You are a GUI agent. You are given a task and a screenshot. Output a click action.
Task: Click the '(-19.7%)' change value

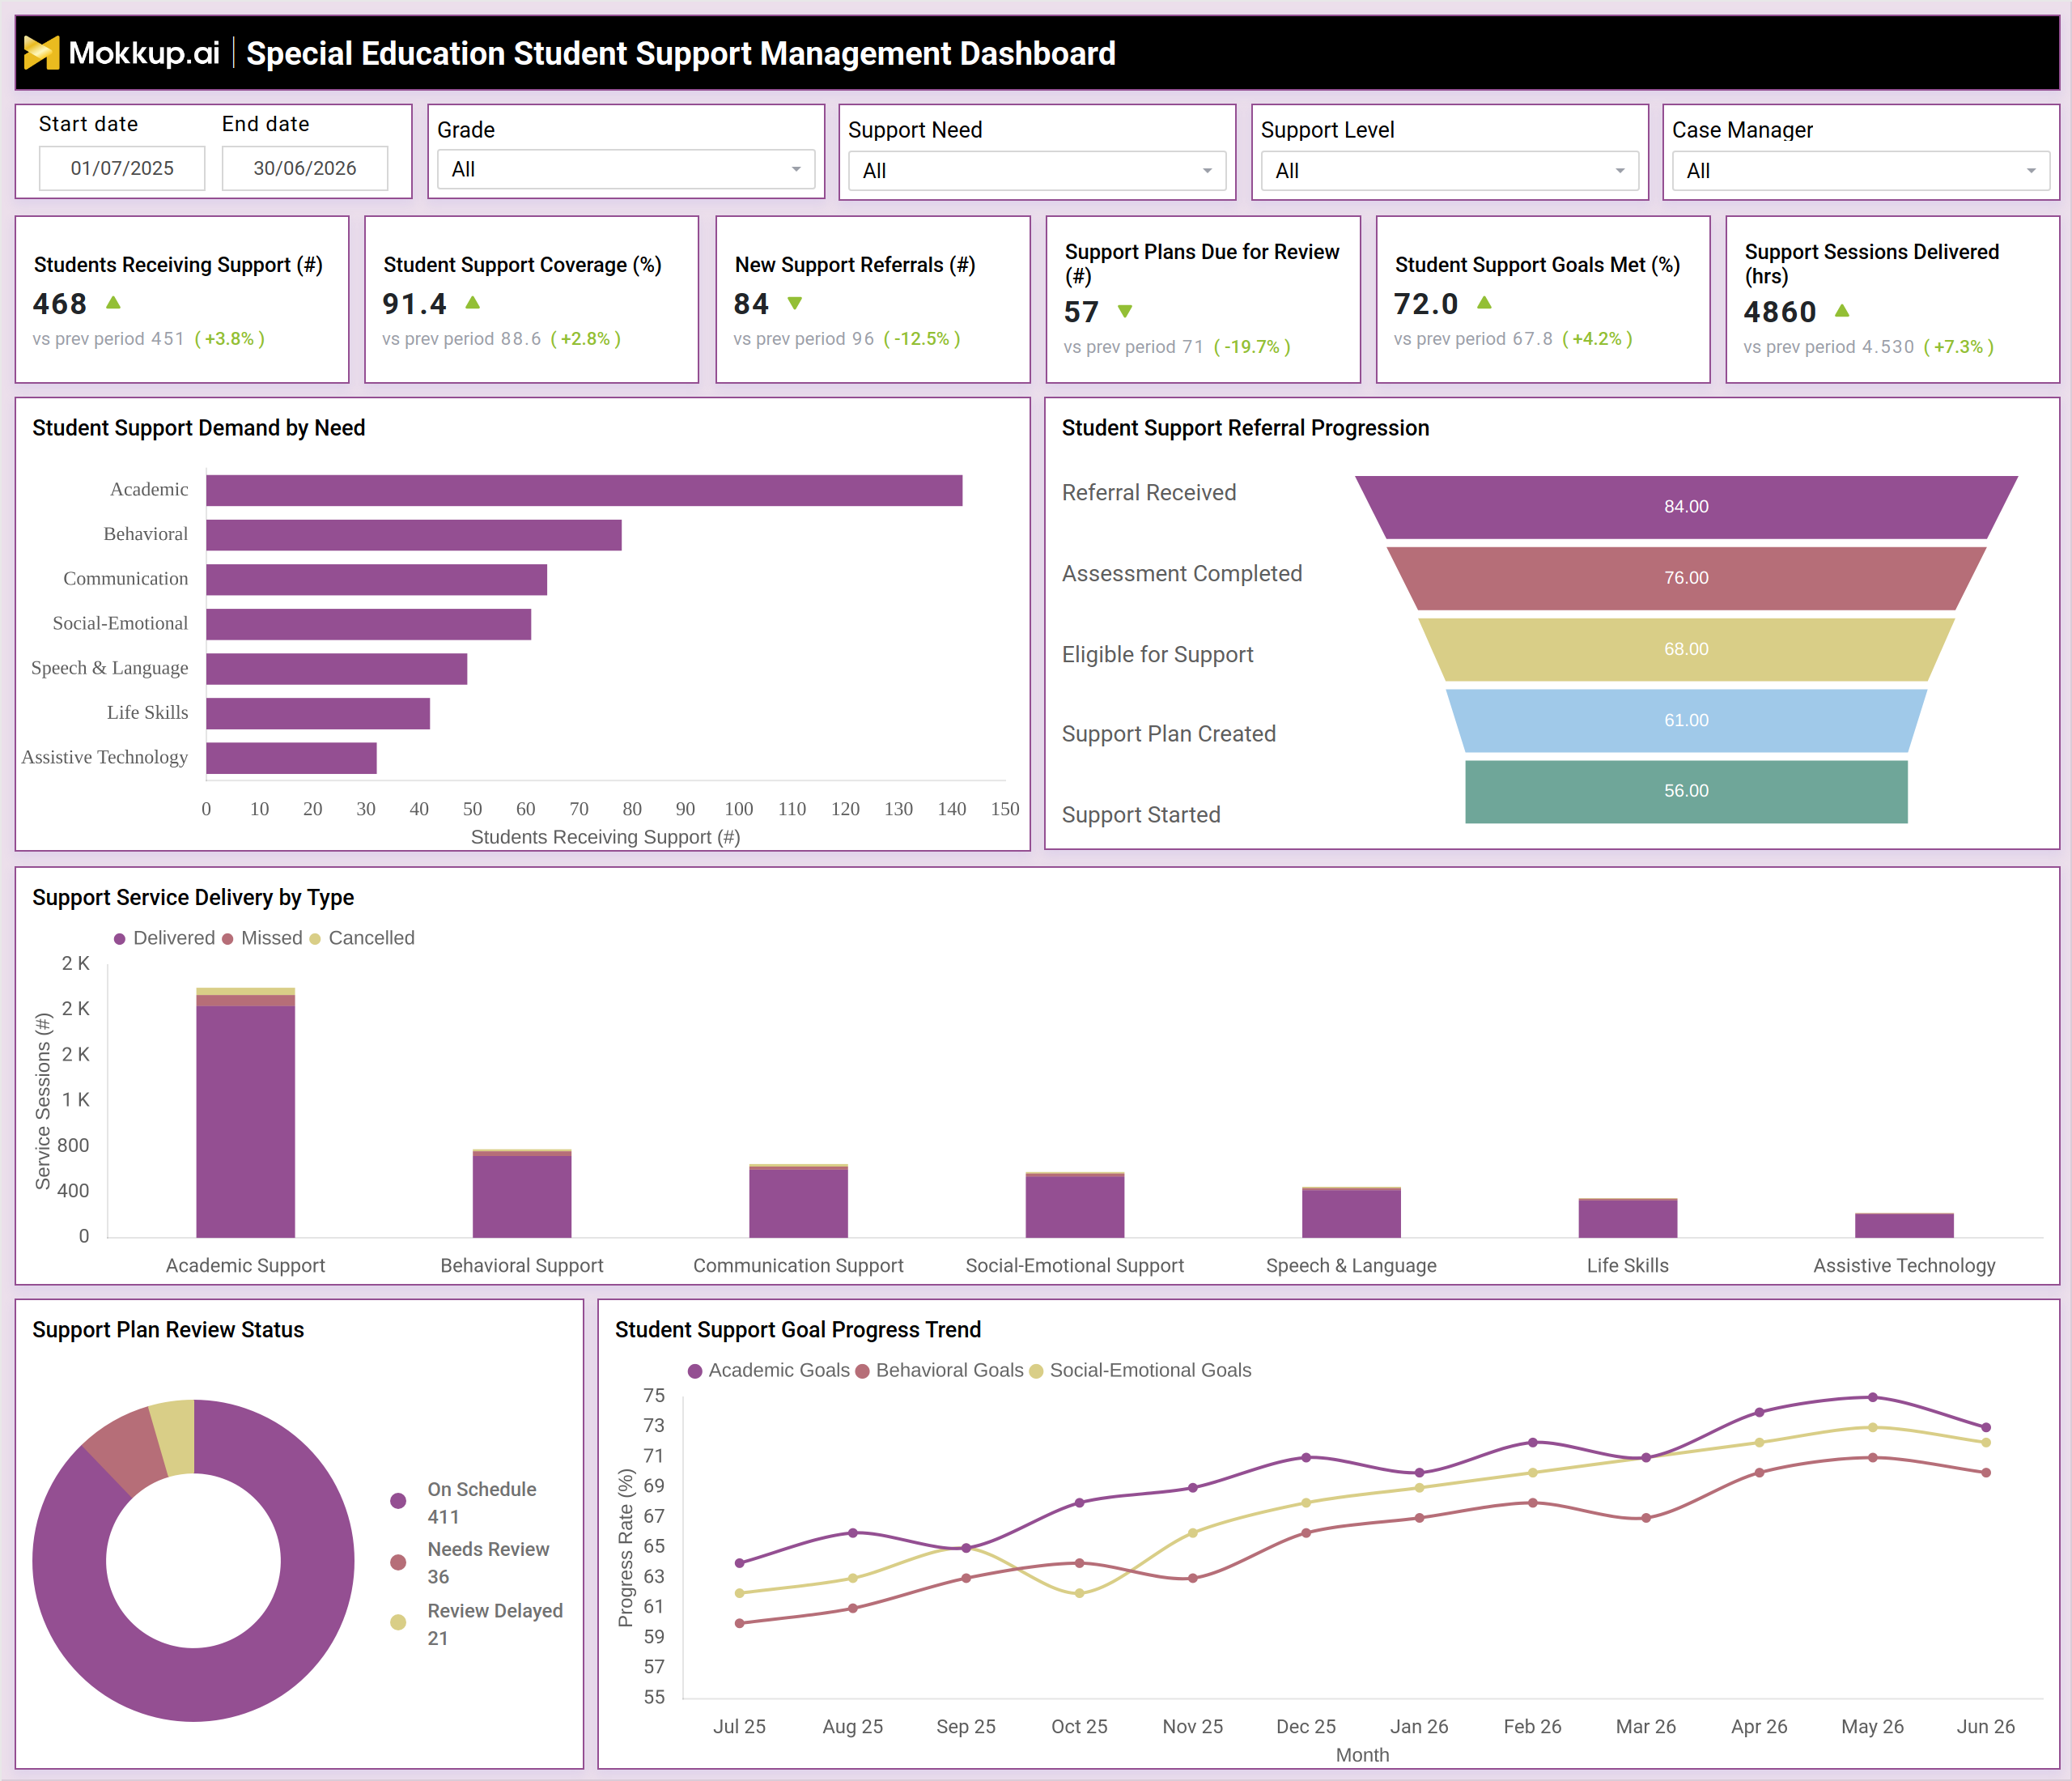click(x=1252, y=347)
